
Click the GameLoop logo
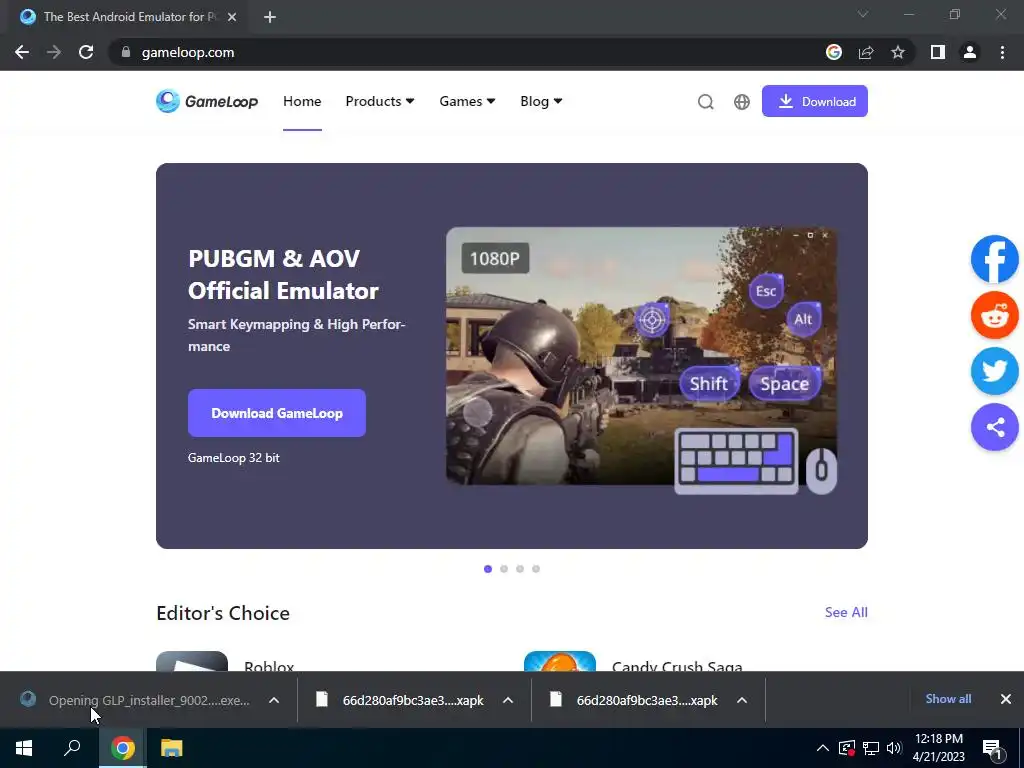point(207,101)
